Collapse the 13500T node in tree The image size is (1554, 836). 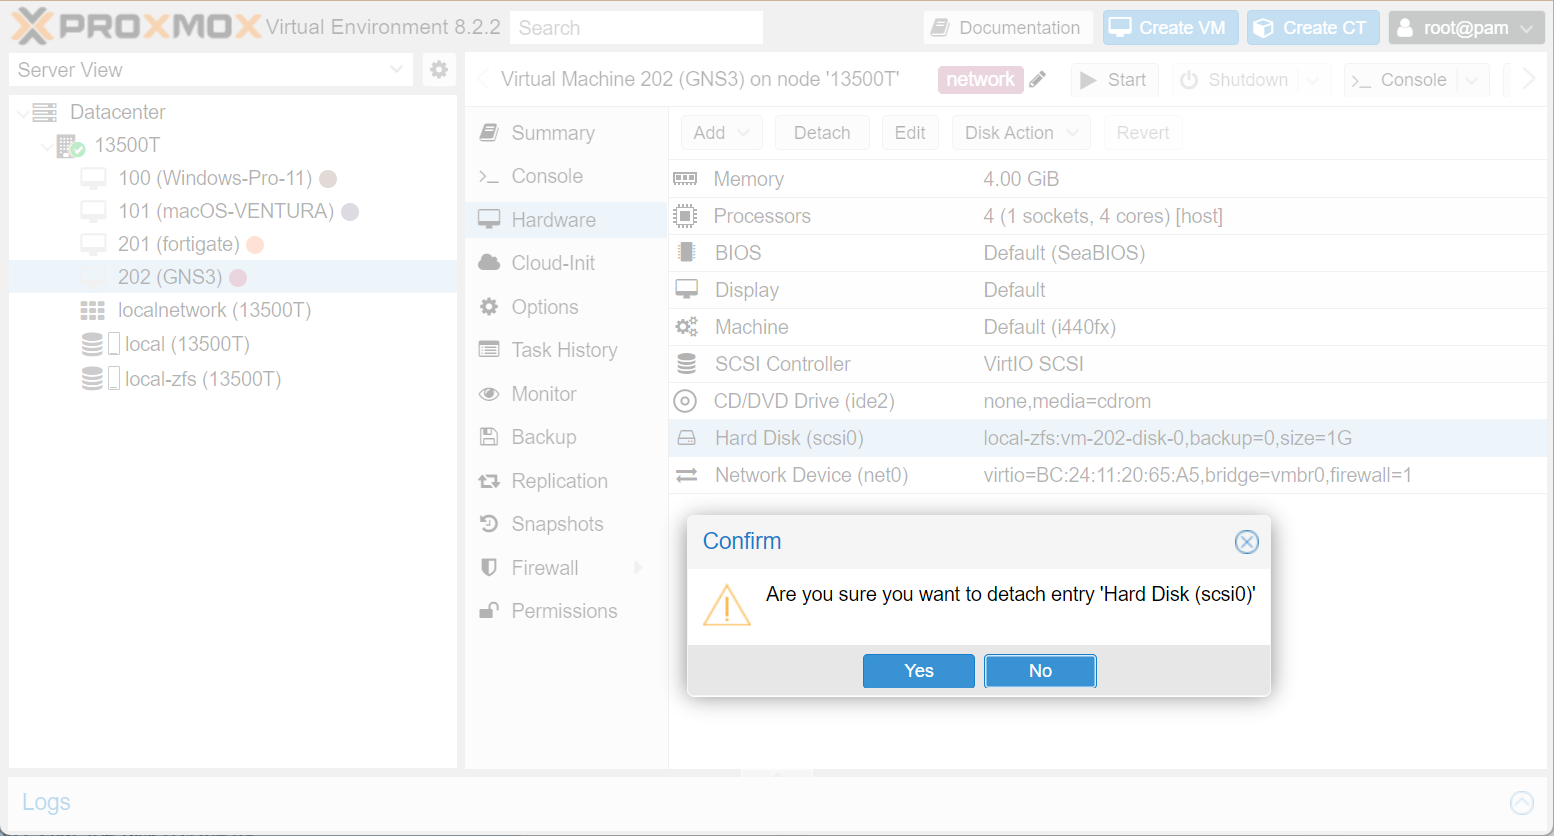46,146
